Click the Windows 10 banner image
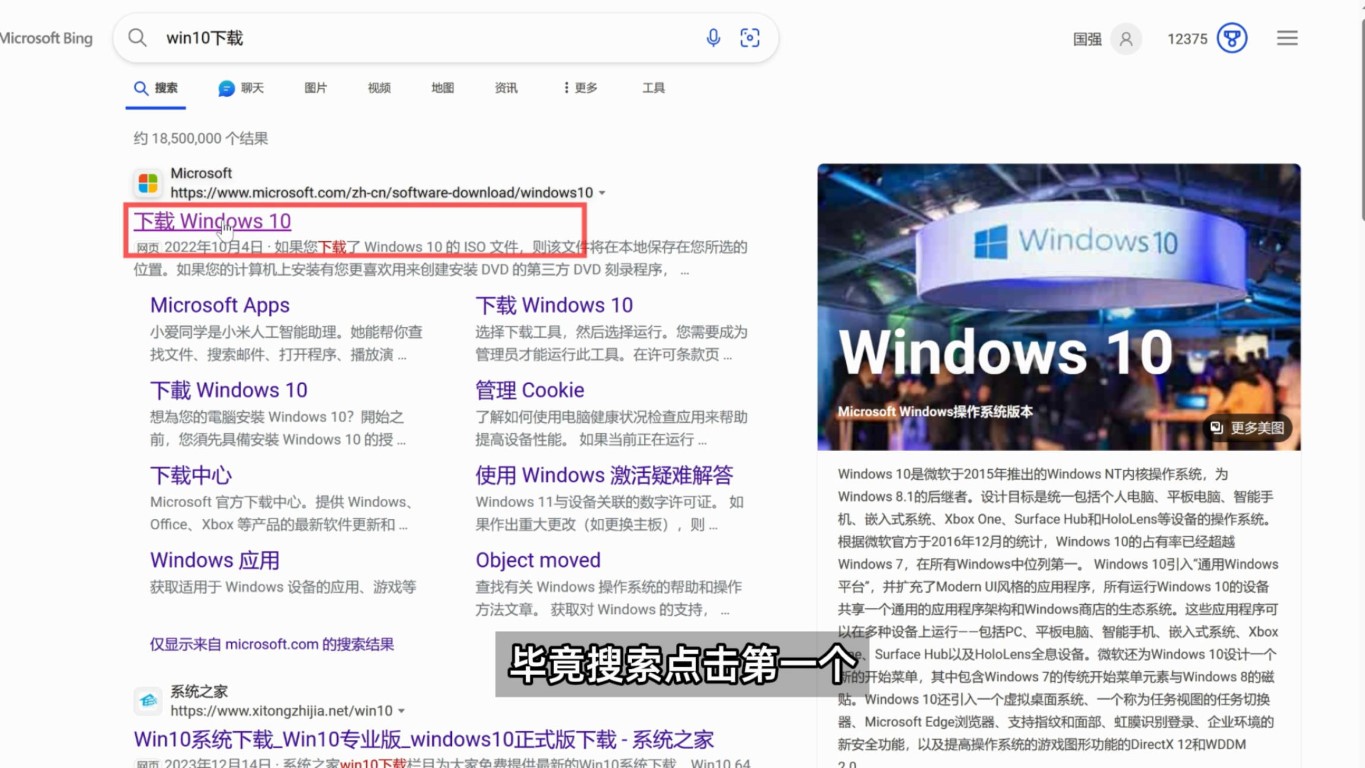Viewport: 1365px width, 768px height. click(1059, 307)
